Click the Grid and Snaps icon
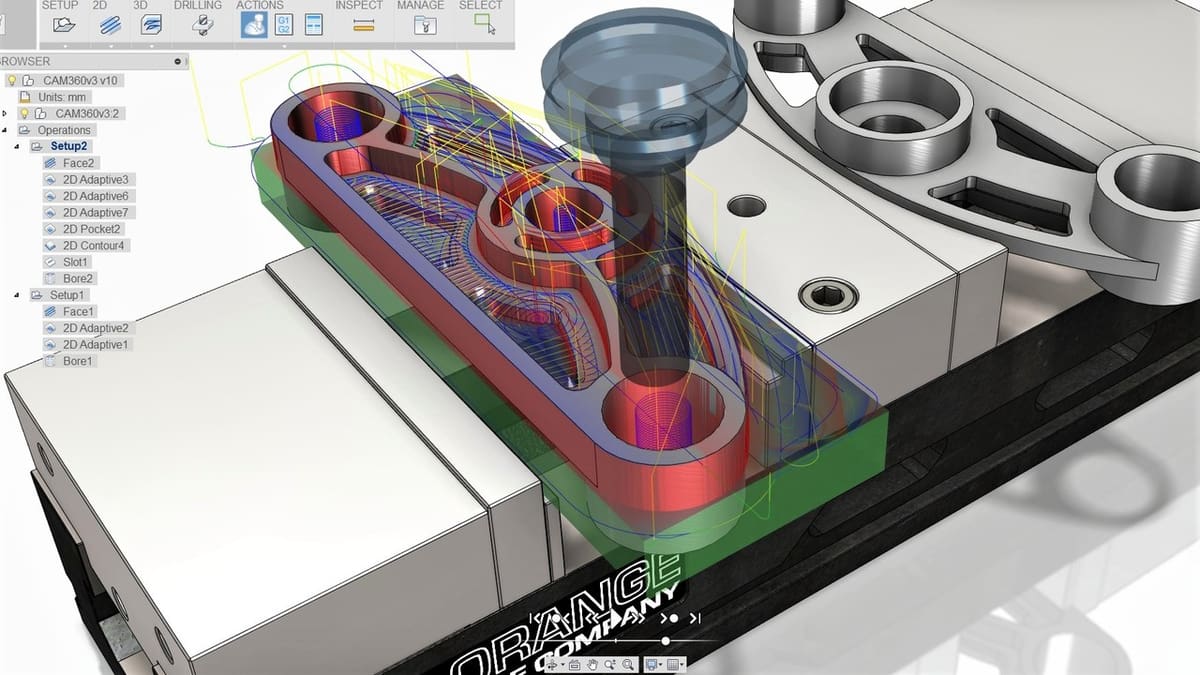 [672, 665]
